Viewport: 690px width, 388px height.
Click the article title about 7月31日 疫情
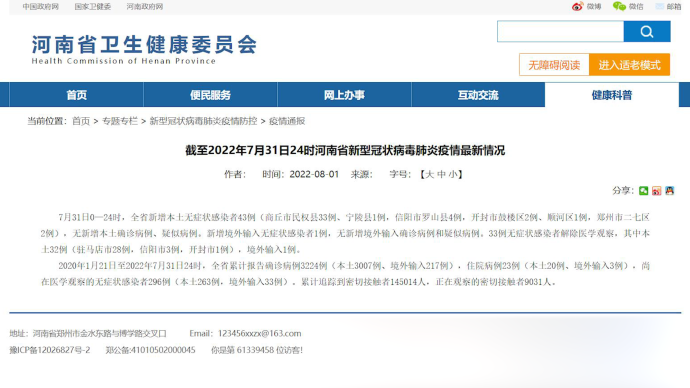pos(345,150)
